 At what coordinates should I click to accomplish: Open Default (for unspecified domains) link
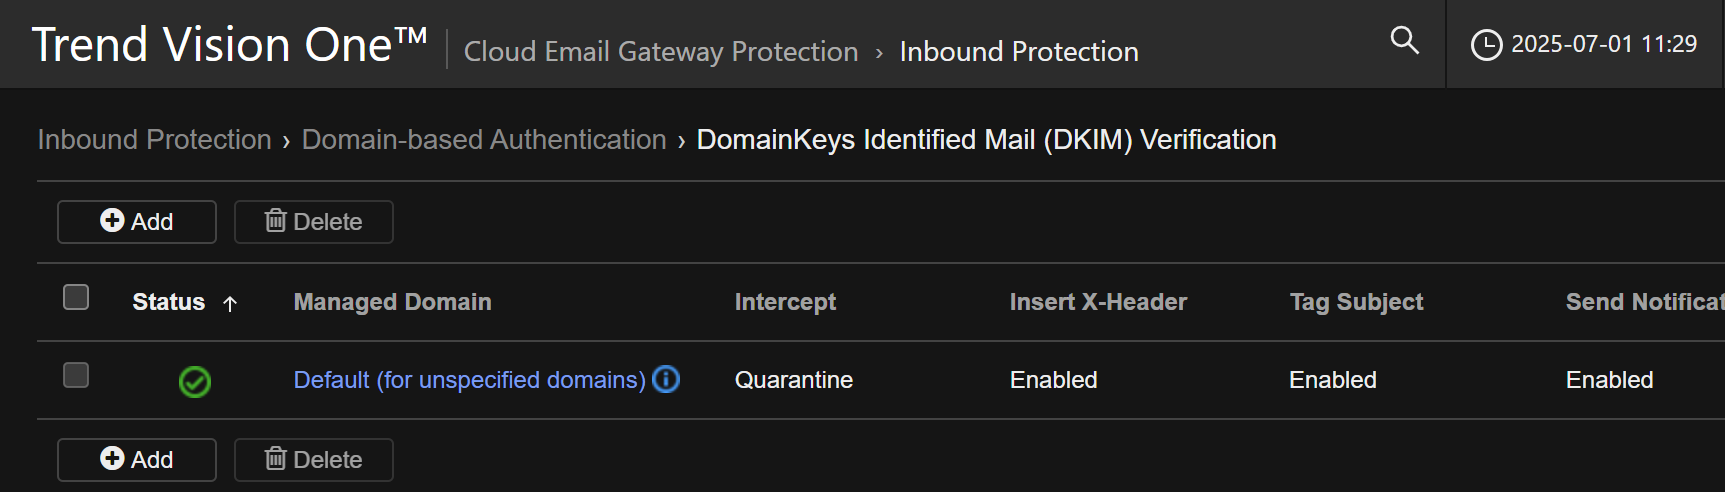[x=469, y=380]
